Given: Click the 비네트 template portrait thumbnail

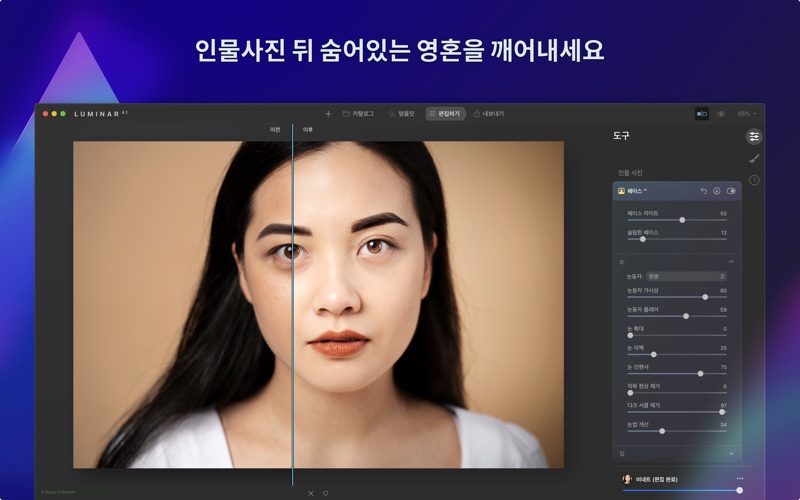Looking at the screenshot, I should coord(627,479).
